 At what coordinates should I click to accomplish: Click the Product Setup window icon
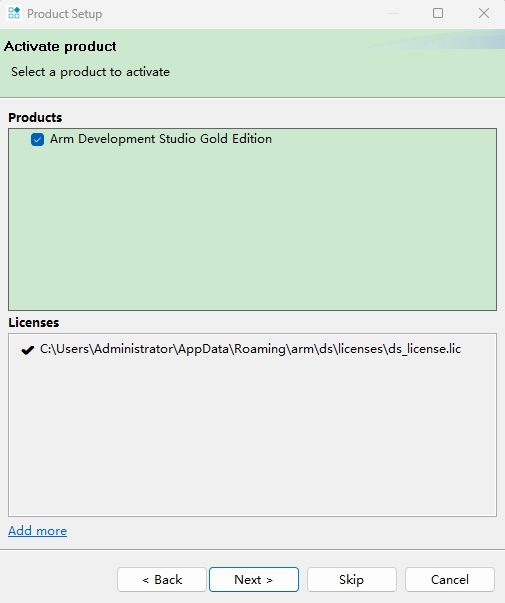(x=14, y=13)
